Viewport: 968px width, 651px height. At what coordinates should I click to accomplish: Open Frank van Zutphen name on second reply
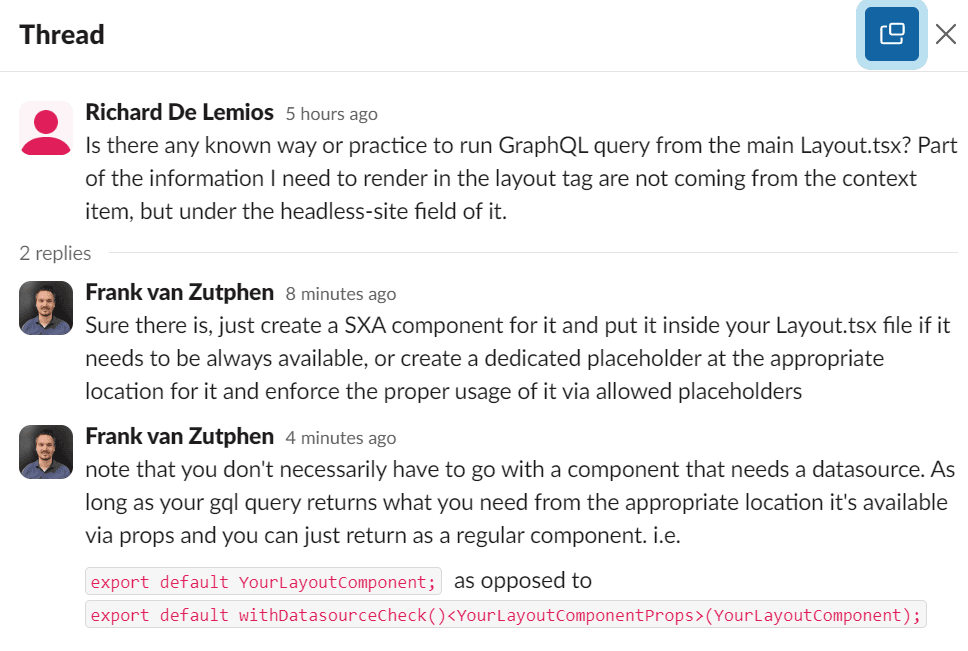179,436
